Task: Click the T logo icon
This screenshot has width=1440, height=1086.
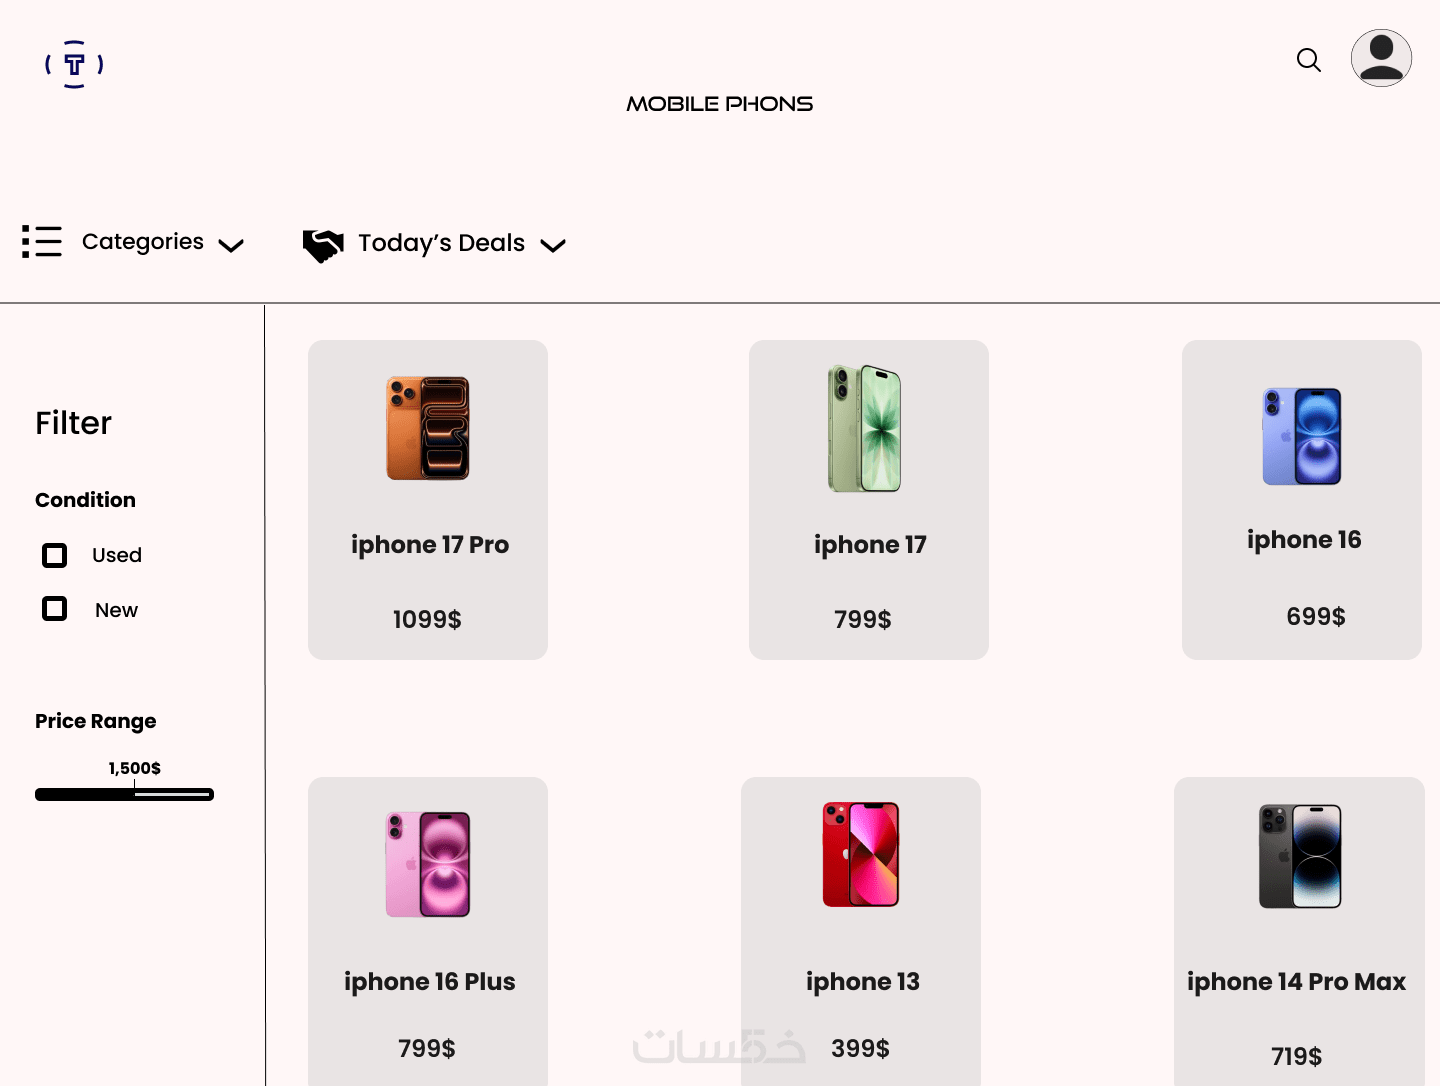Action: click(x=74, y=64)
